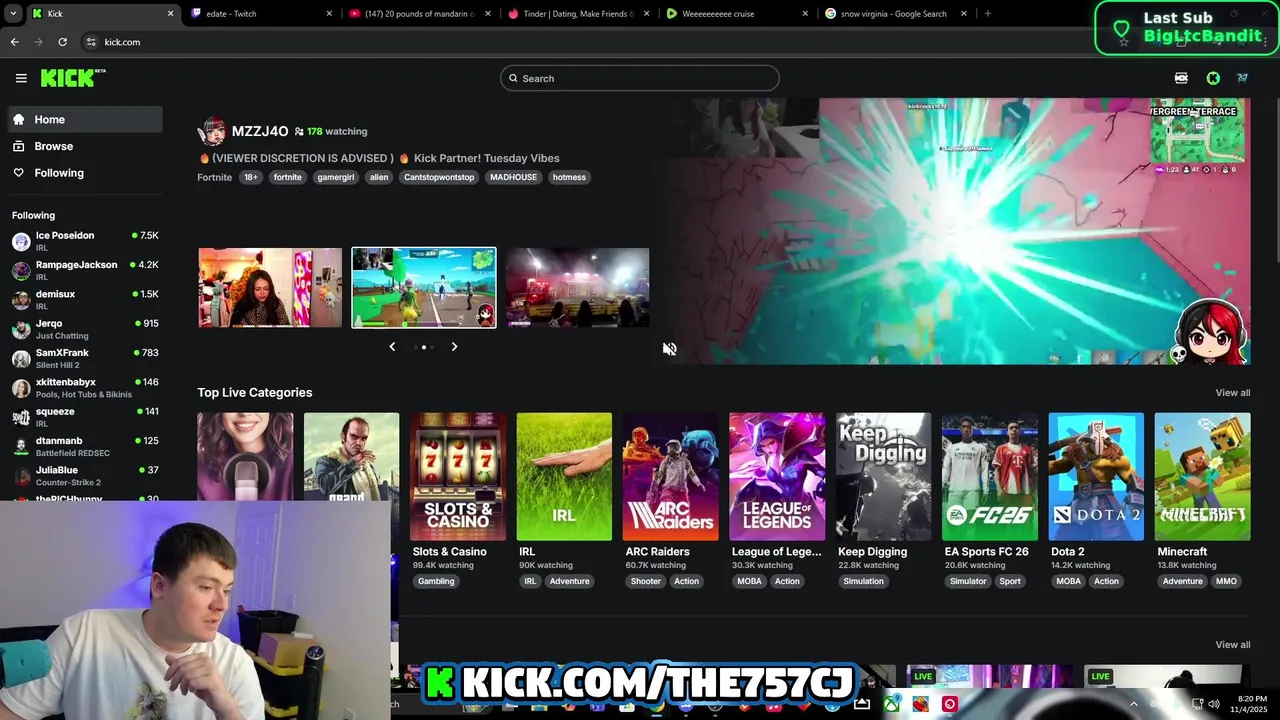Open Slots & Casino category card
1280x720 pixels.
coord(458,477)
